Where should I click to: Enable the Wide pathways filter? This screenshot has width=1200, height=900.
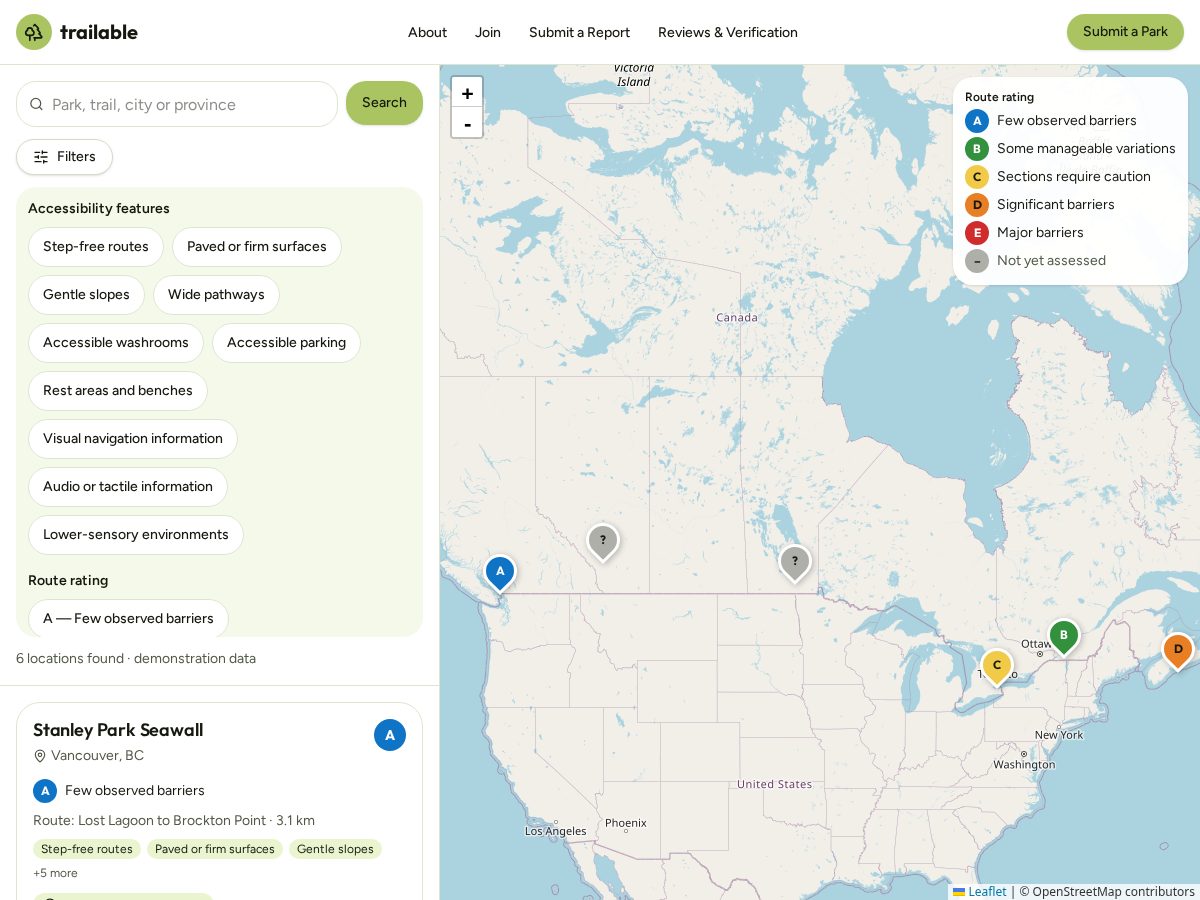(216, 295)
